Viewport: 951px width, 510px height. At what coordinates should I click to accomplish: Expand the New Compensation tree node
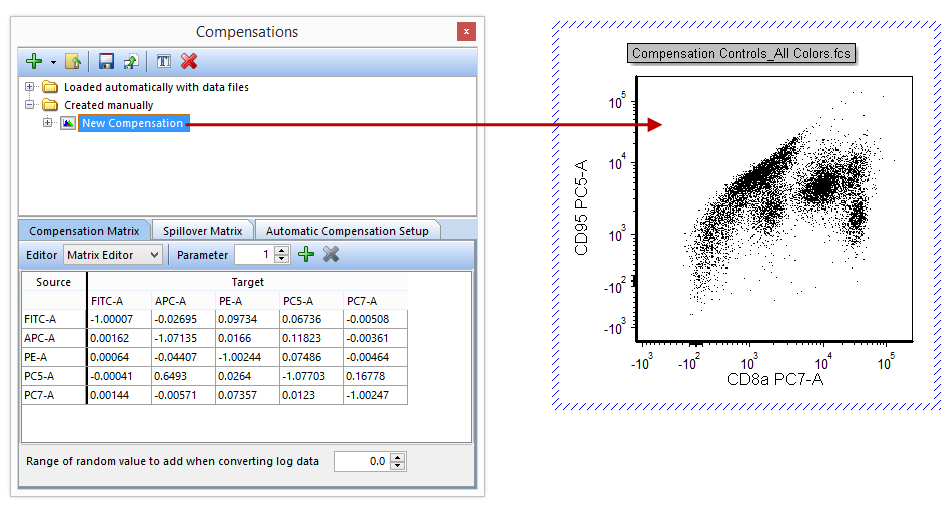(48, 123)
